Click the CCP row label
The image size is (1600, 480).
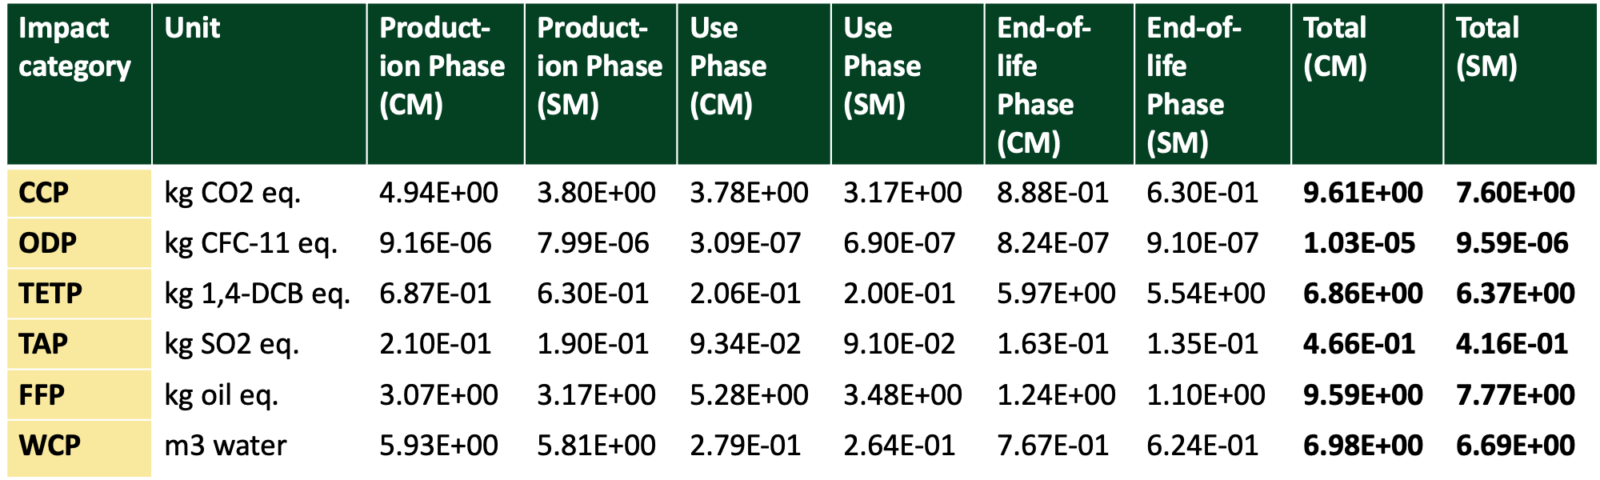point(44,193)
